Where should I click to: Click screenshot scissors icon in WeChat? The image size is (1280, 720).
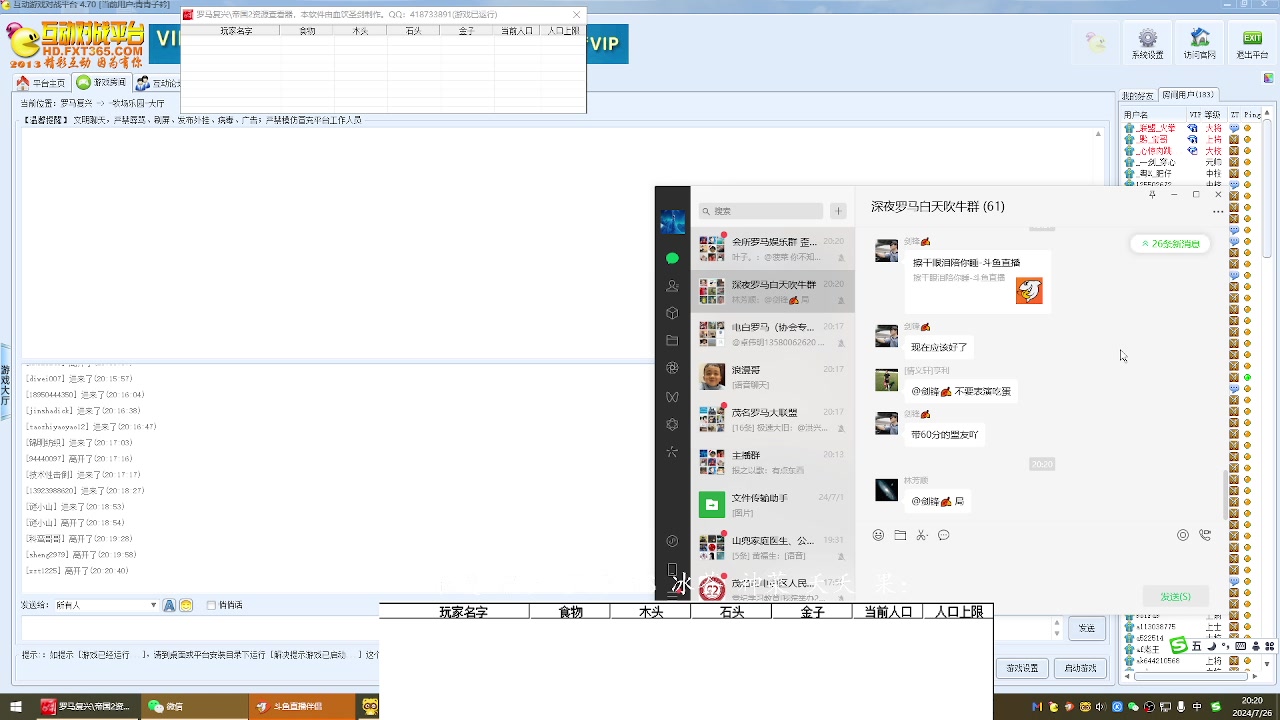(x=922, y=535)
